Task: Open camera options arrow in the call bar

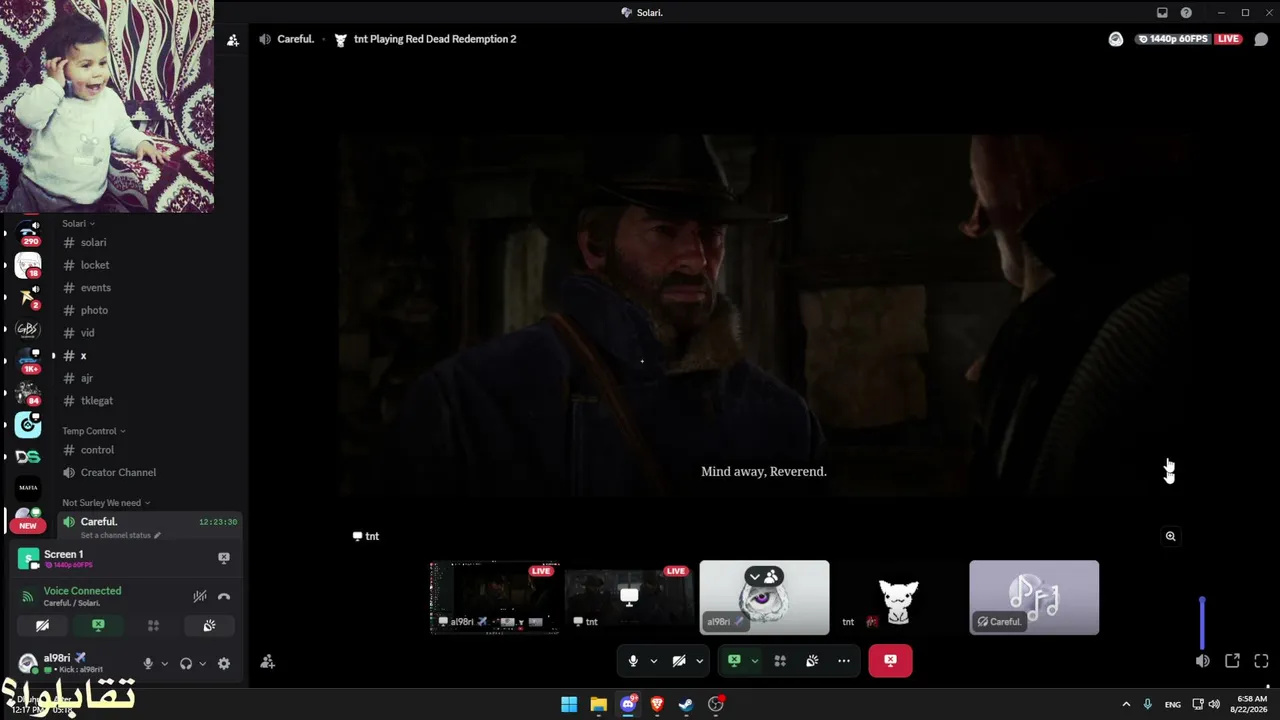Action: (x=699, y=661)
